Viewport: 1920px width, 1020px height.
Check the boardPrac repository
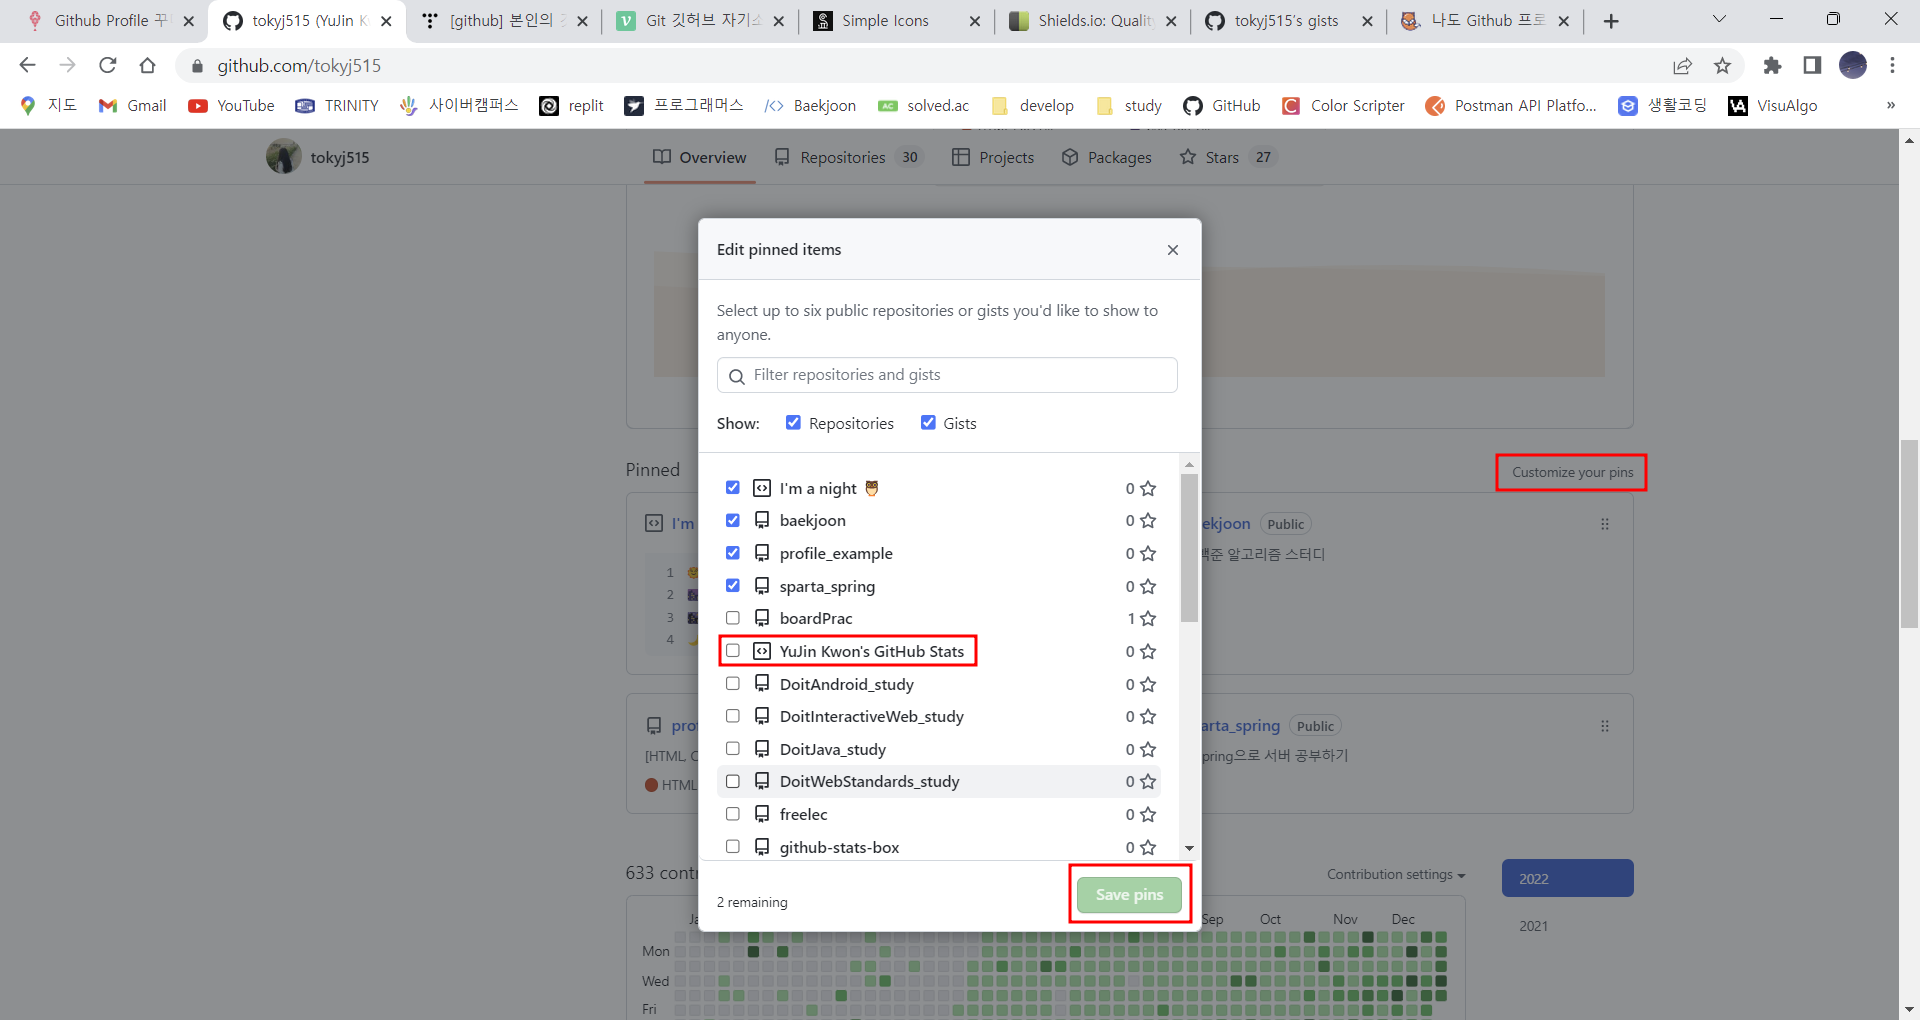click(733, 618)
